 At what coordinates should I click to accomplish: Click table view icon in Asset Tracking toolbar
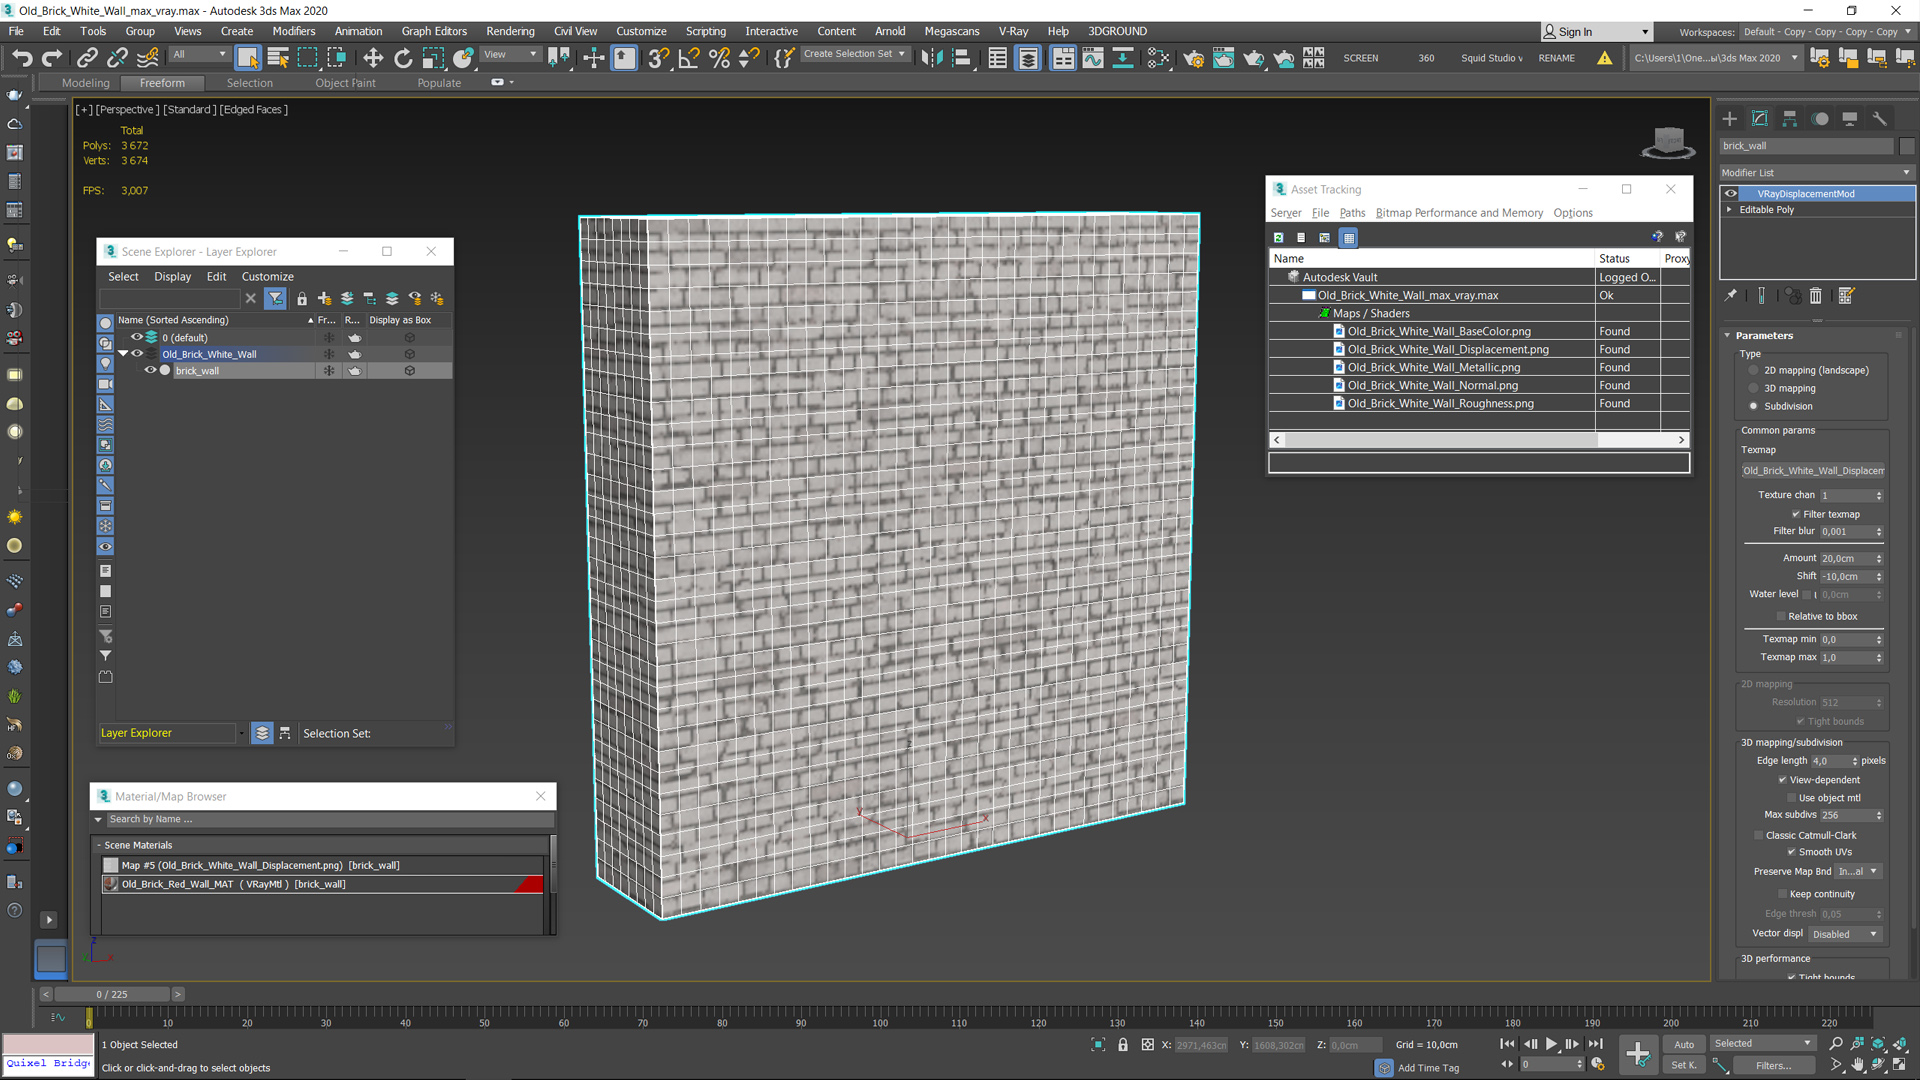point(1349,237)
